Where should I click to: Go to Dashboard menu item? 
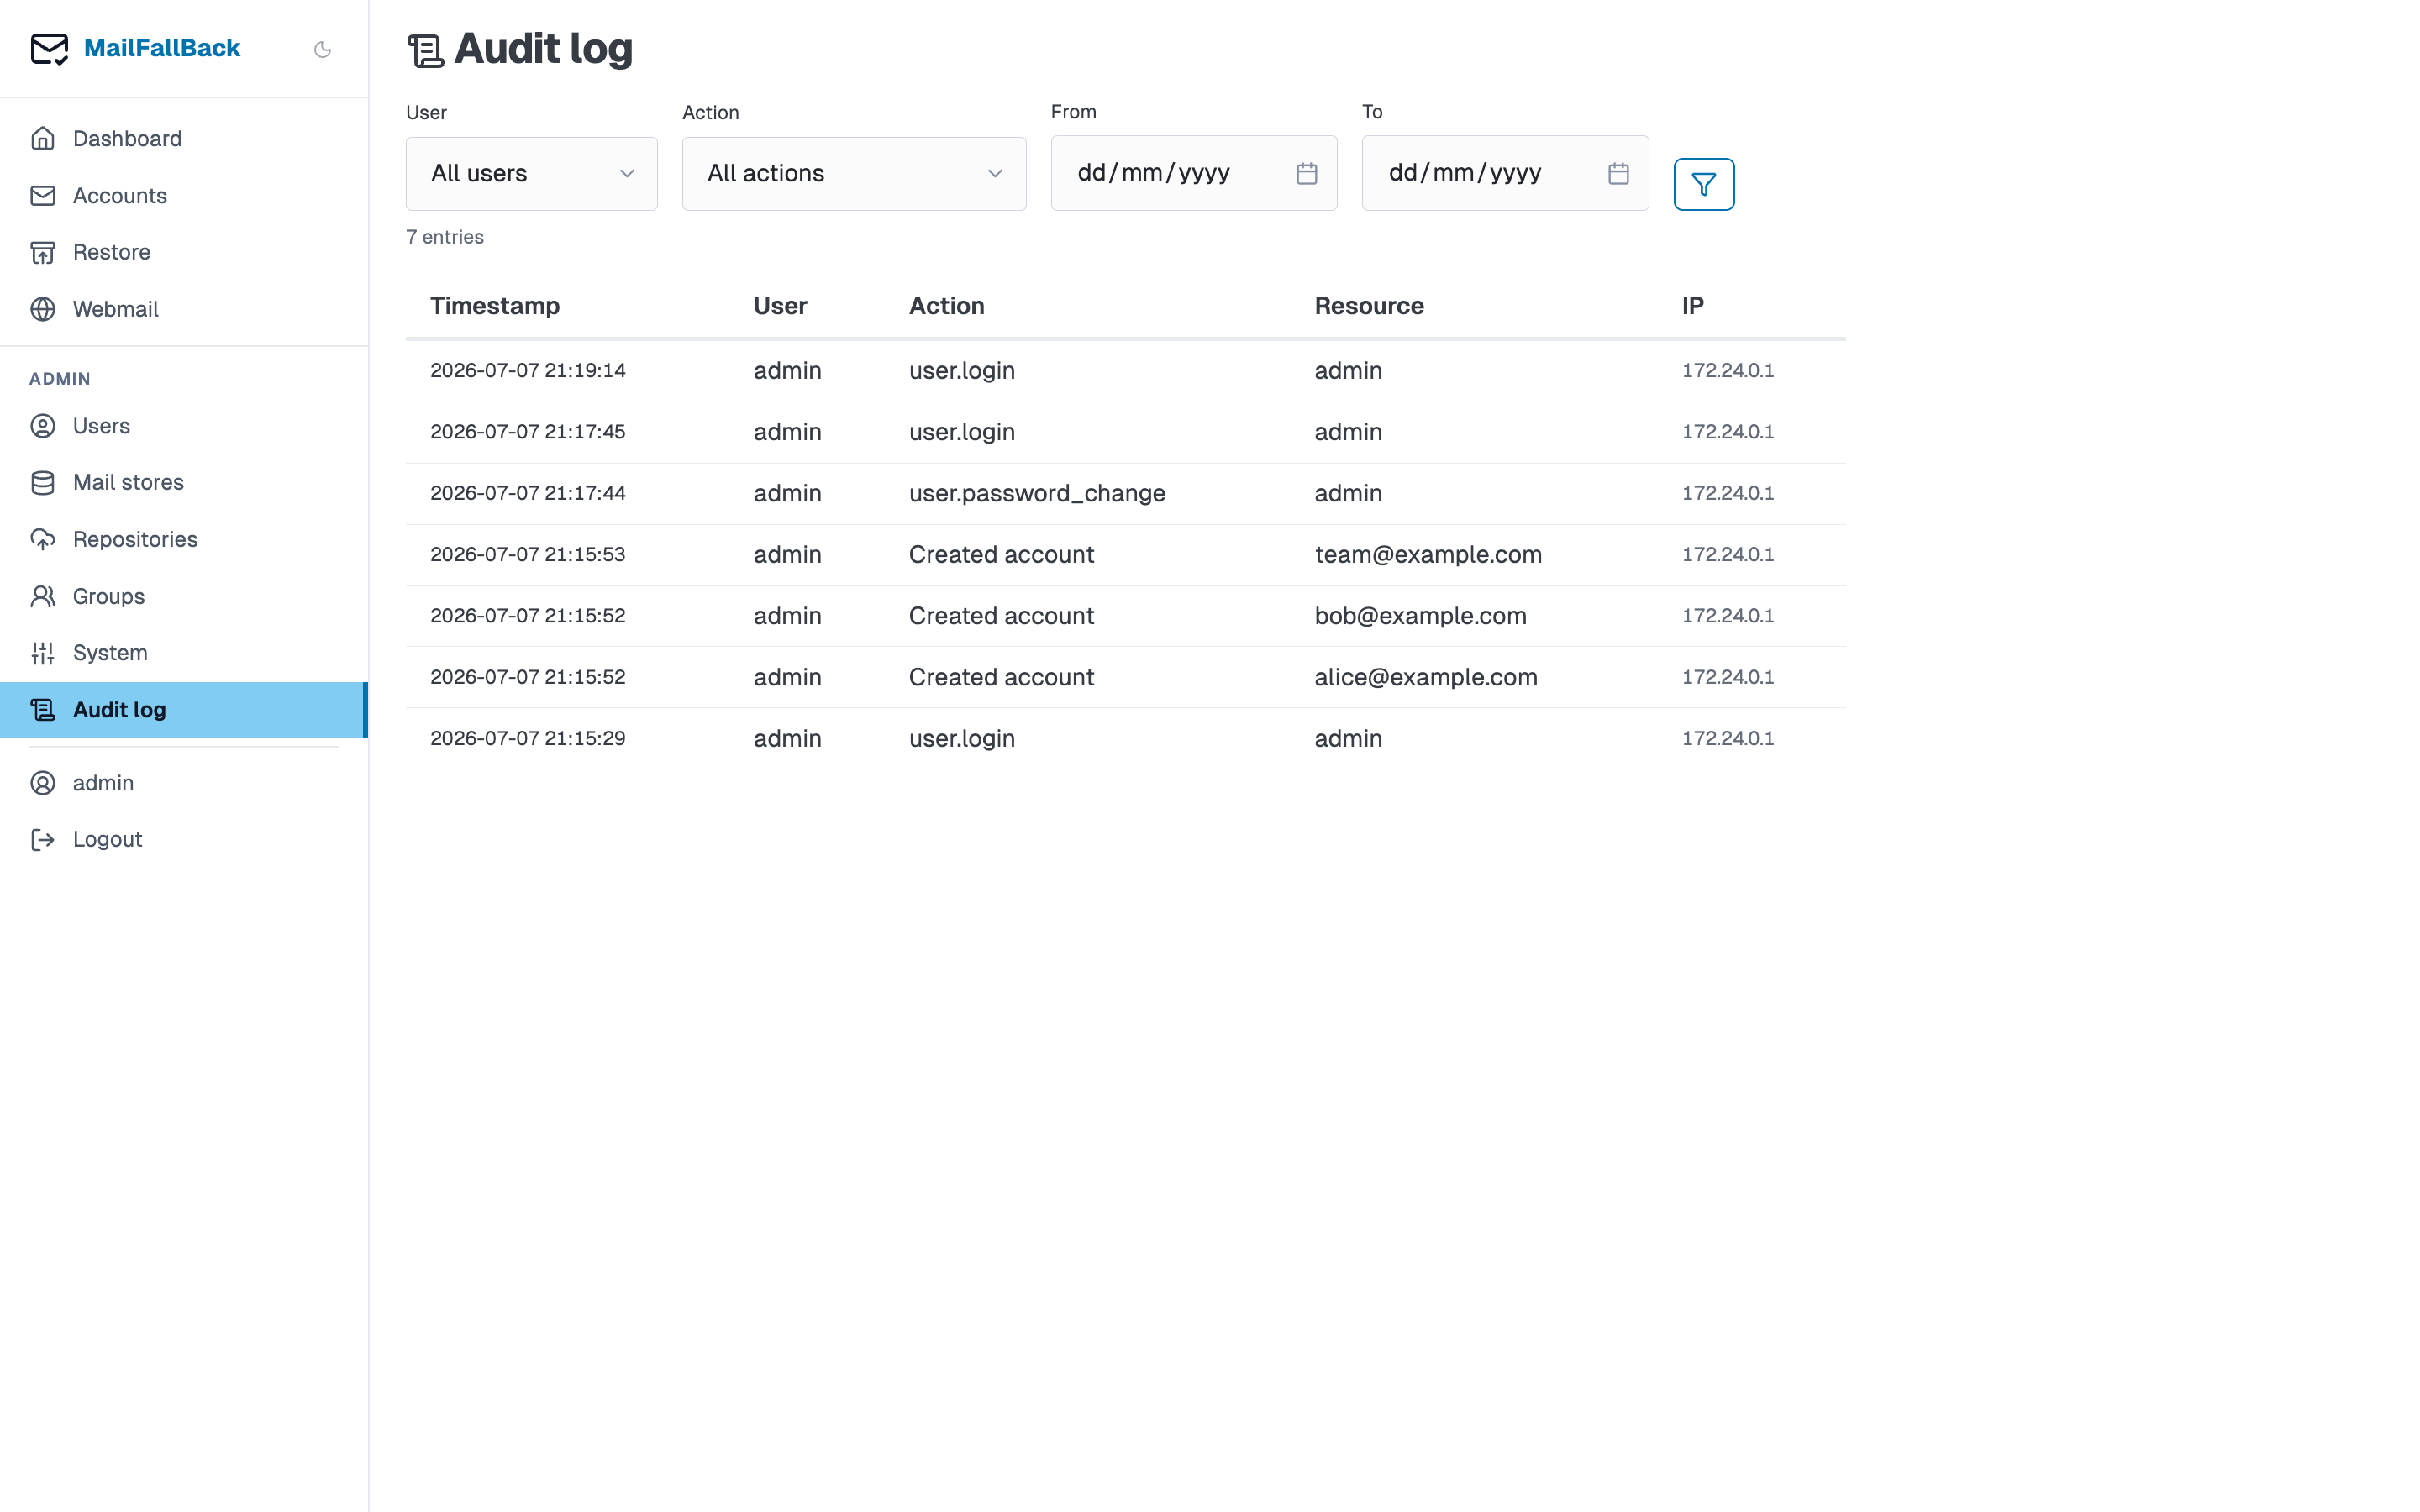pyautogui.click(x=184, y=138)
